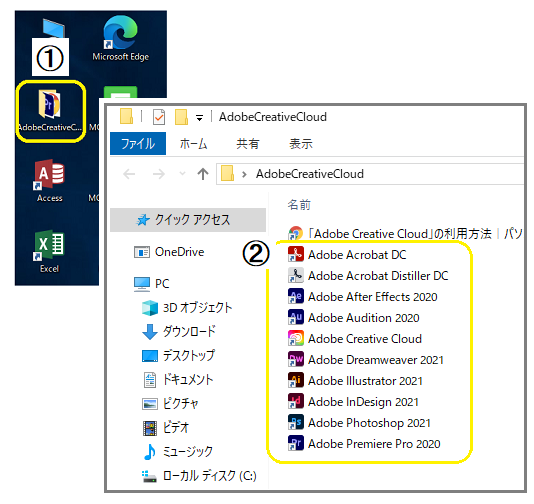Select the 'Adobe Audition 2020' file name

pyautogui.click(x=364, y=318)
